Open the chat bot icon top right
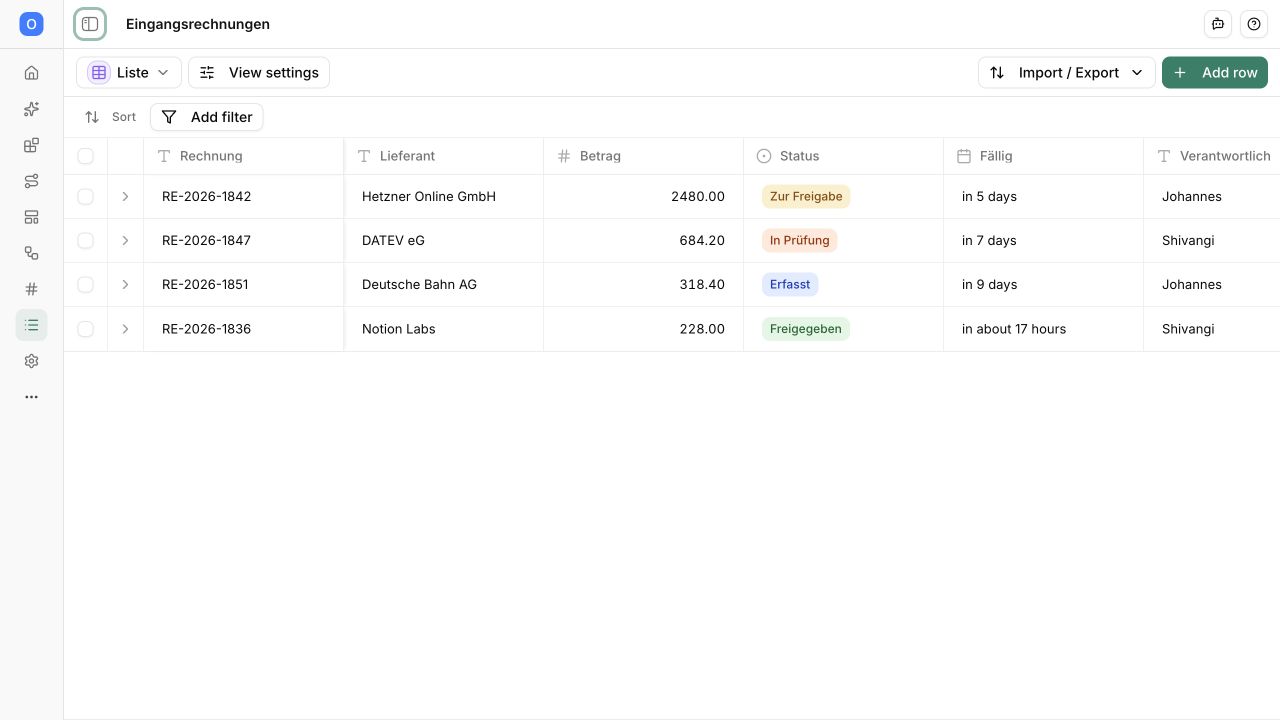Viewport: 1280px width, 720px height. click(x=1218, y=24)
